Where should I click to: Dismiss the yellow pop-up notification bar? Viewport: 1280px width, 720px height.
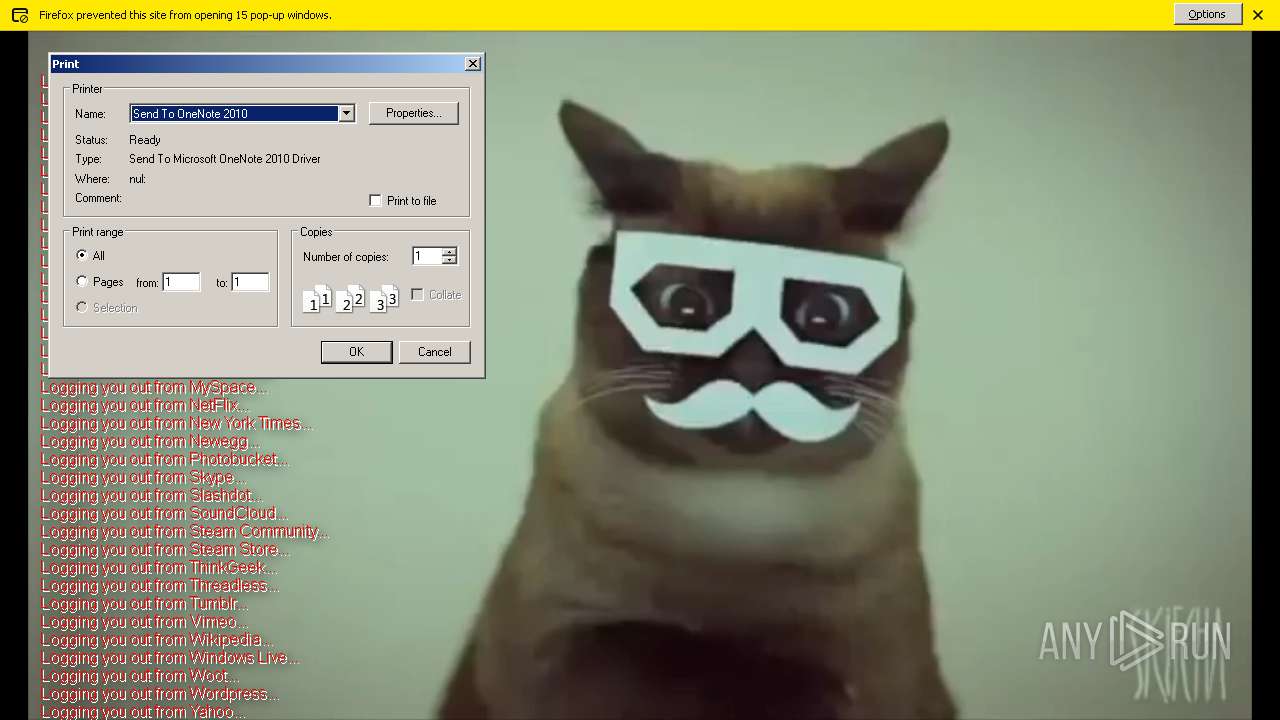(1258, 15)
